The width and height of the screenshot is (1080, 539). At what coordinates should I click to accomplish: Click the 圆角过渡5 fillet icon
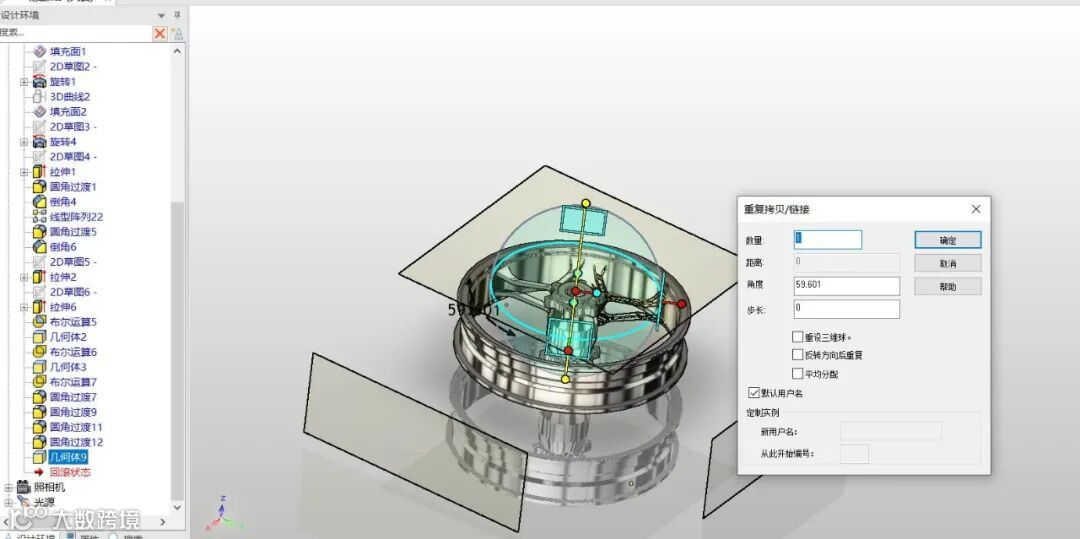pyautogui.click(x=39, y=232)
